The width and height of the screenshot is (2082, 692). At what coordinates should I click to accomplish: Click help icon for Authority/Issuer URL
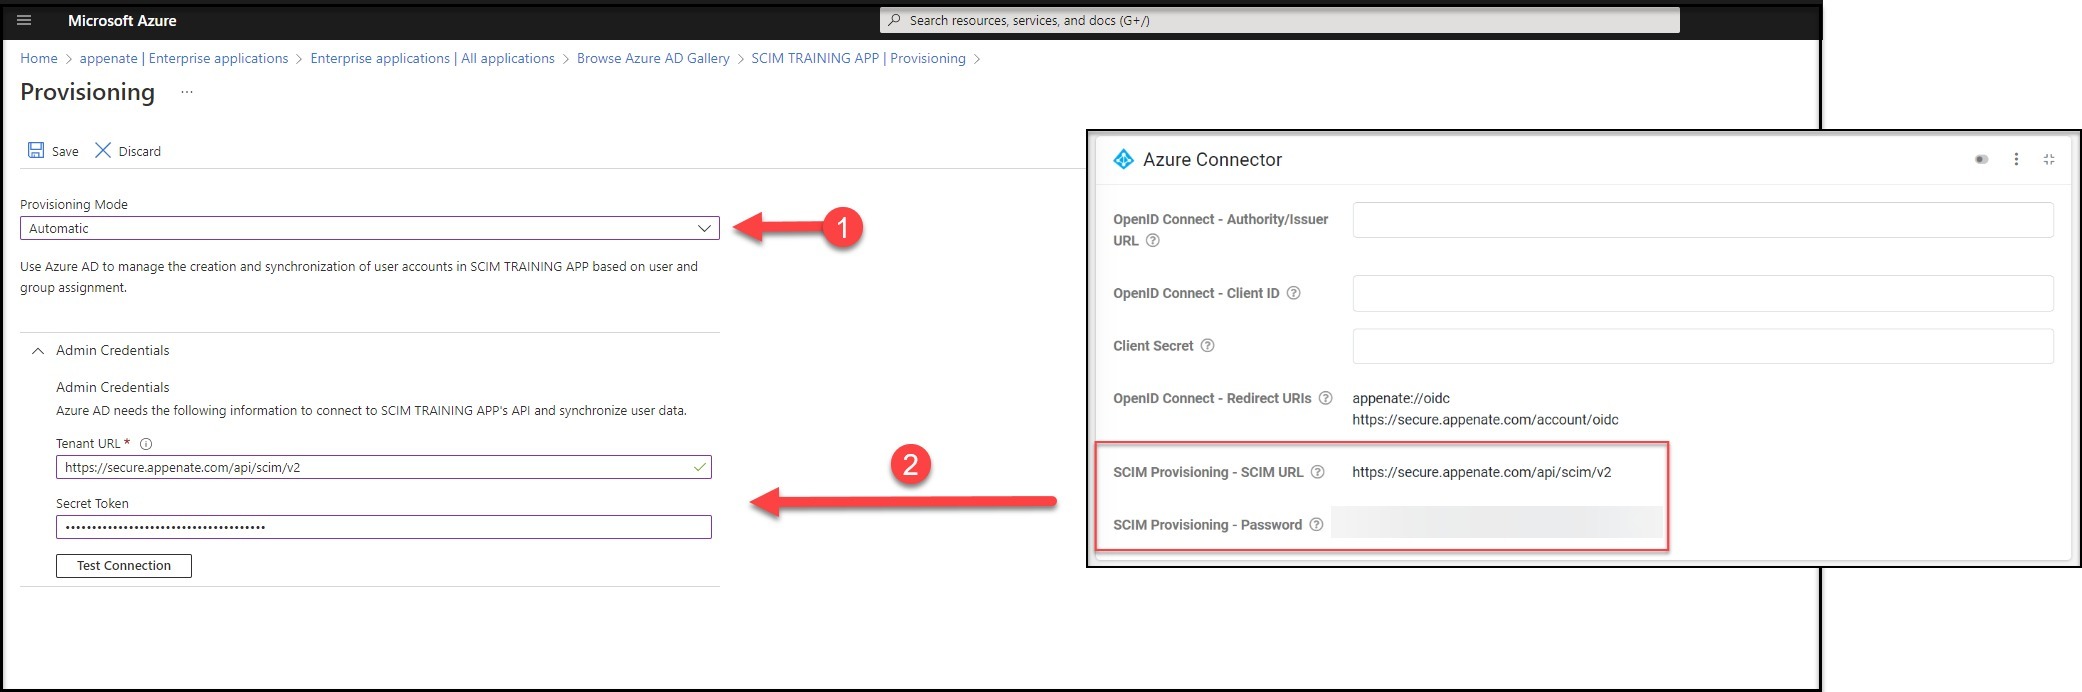click(1152, 241)
